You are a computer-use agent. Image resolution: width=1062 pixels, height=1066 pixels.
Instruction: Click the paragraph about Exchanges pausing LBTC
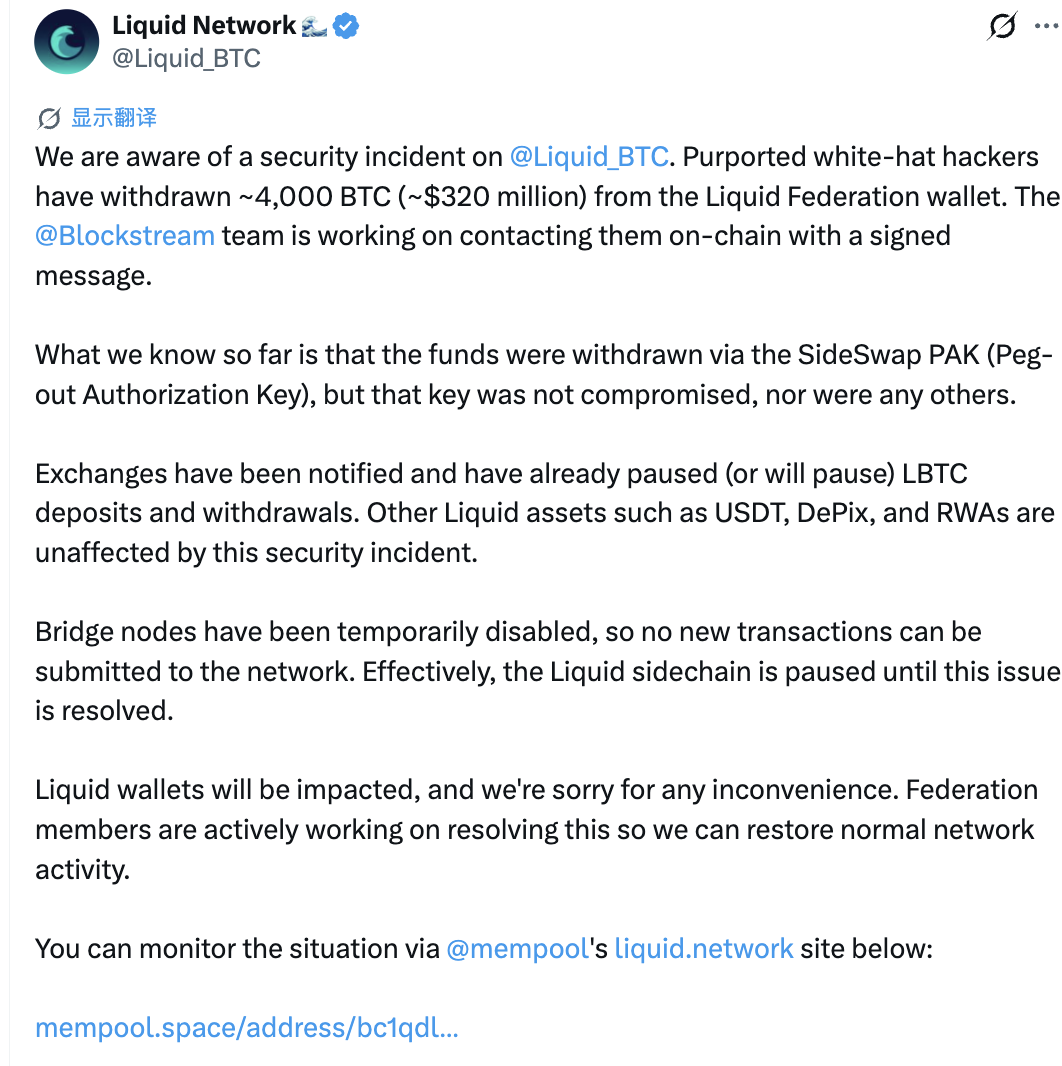coord(545,513)
